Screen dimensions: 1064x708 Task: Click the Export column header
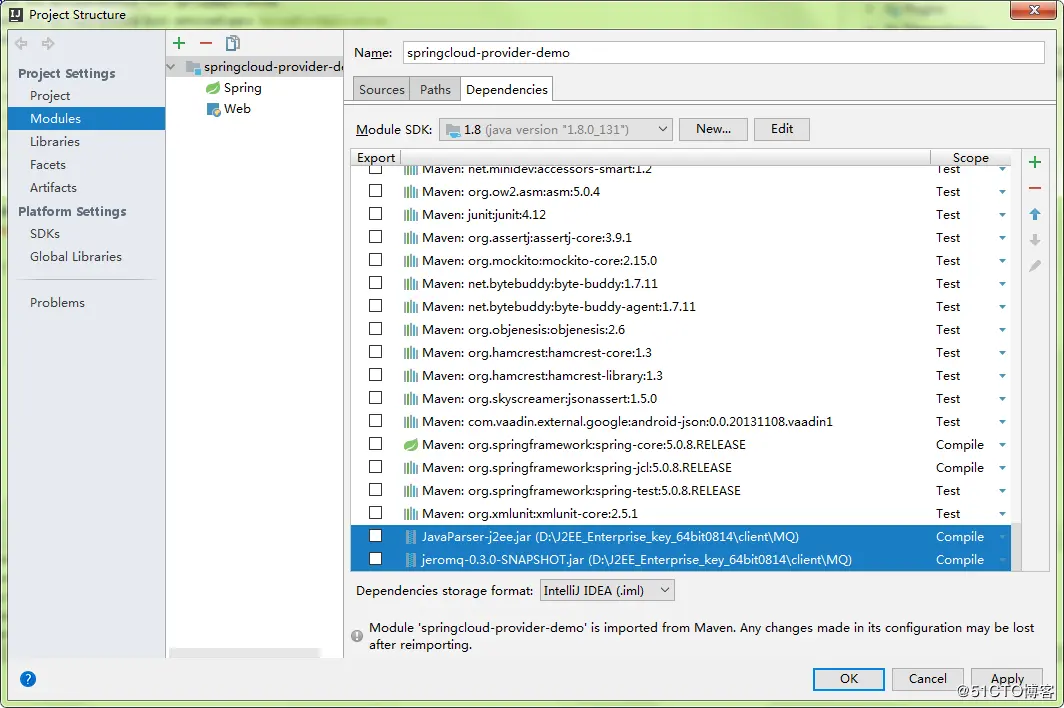(x=376, y=157)
